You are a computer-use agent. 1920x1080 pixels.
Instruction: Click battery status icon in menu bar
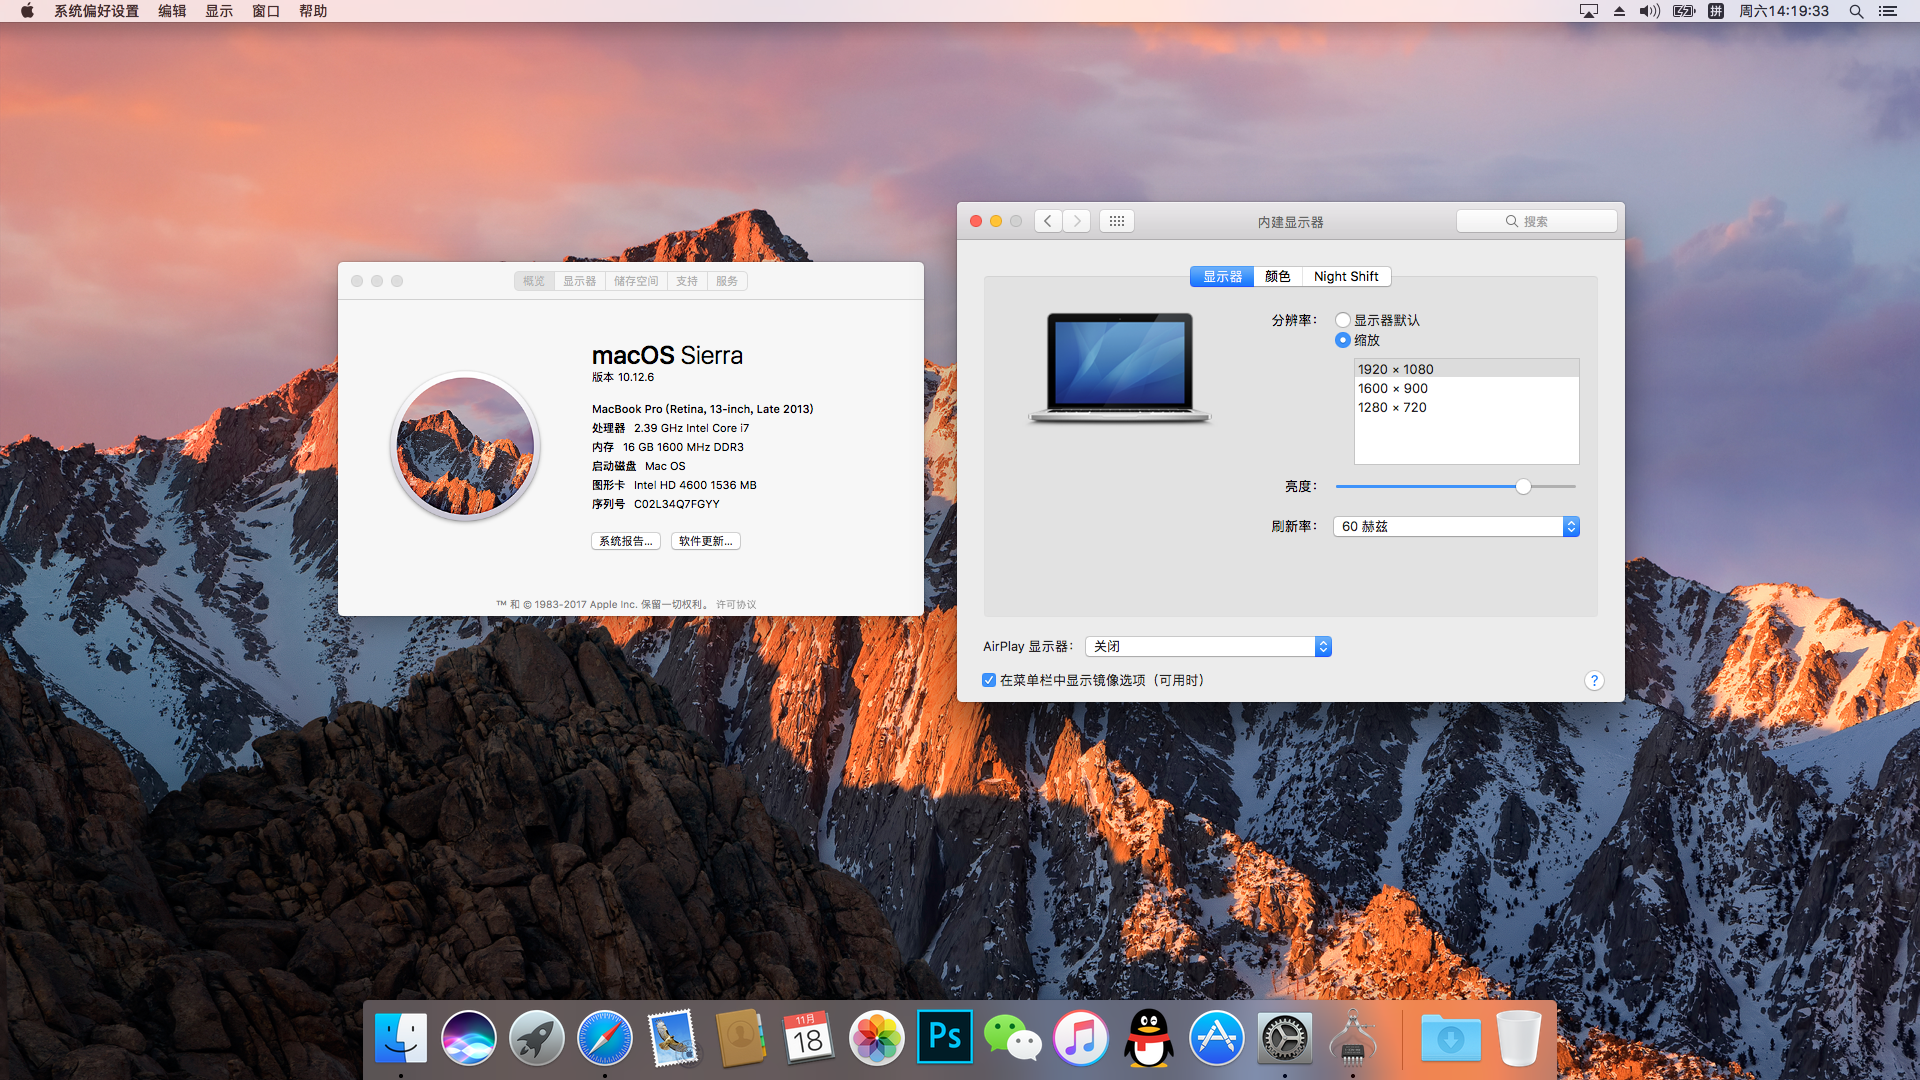point(1684,11)
